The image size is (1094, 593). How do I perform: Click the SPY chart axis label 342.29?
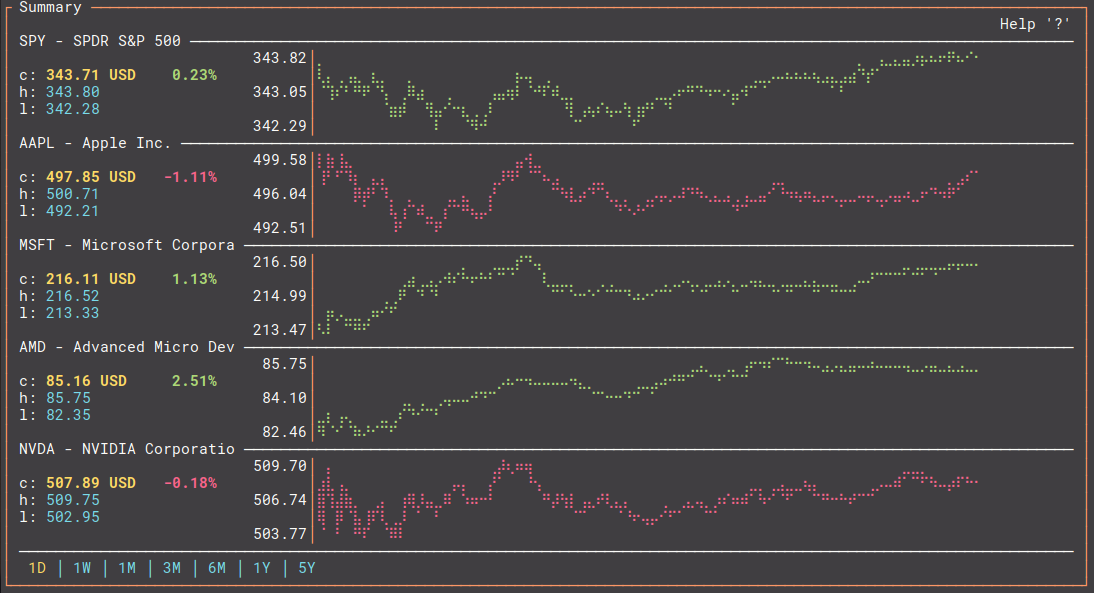coord(280,126)
